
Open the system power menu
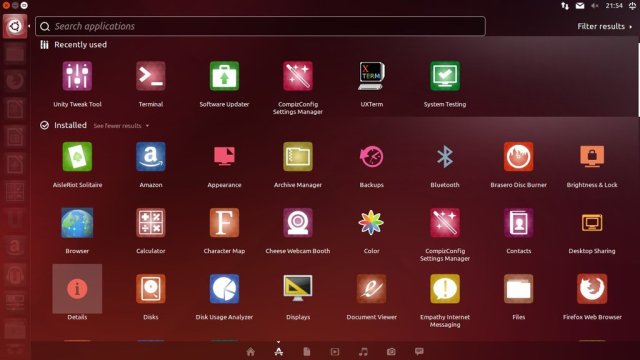pyautogui.click(x=632, y=5)
